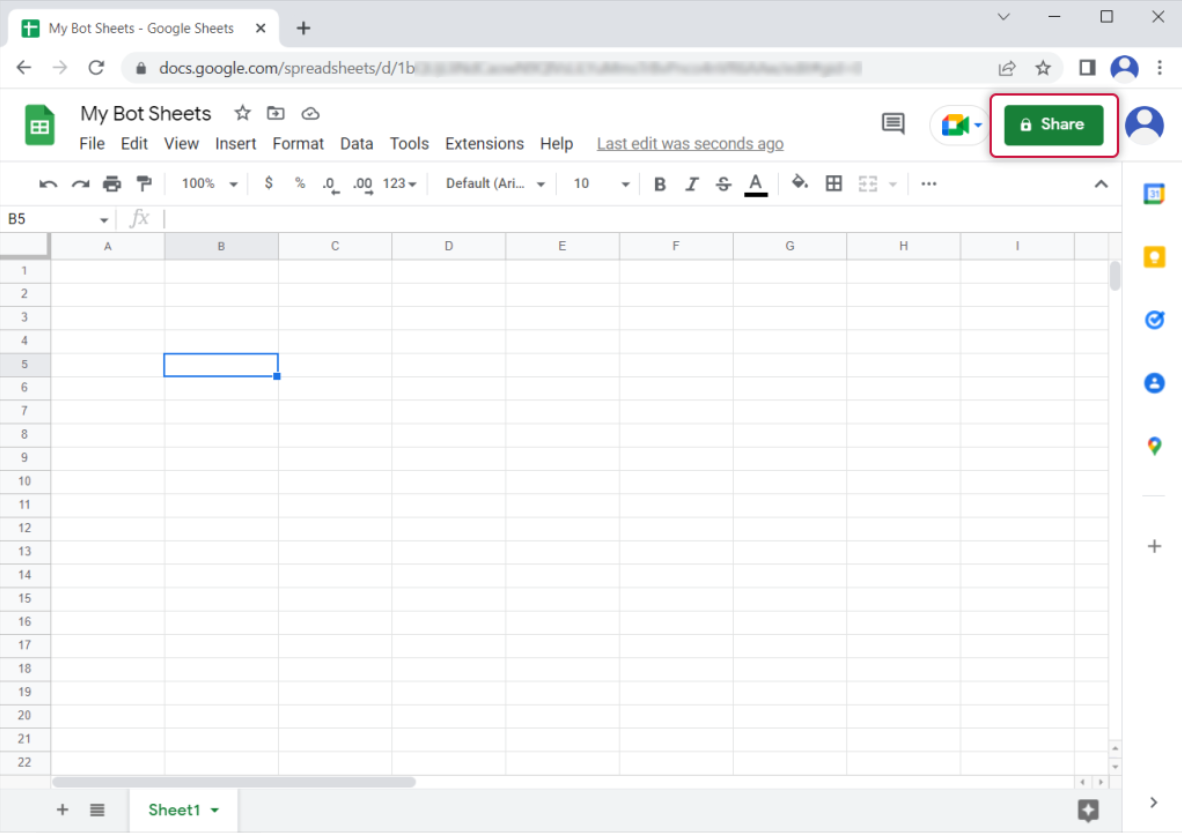This screenshot has width=1182, height=833.
Task: Star the My Bot Sheets document
Action: point(242,113)
